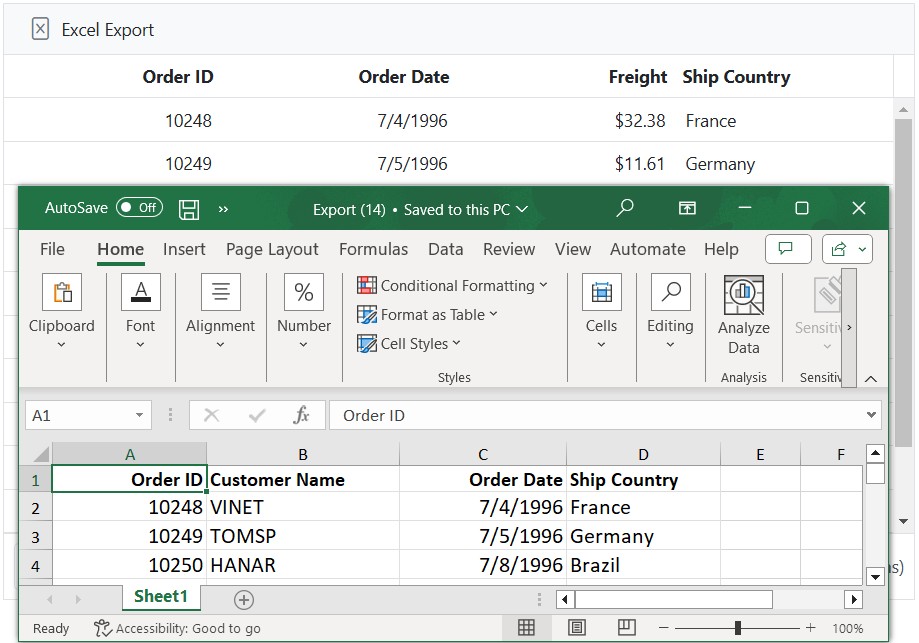Click horizontal scrollbar right arrow
919x643 pixels.
pos(853,599)
